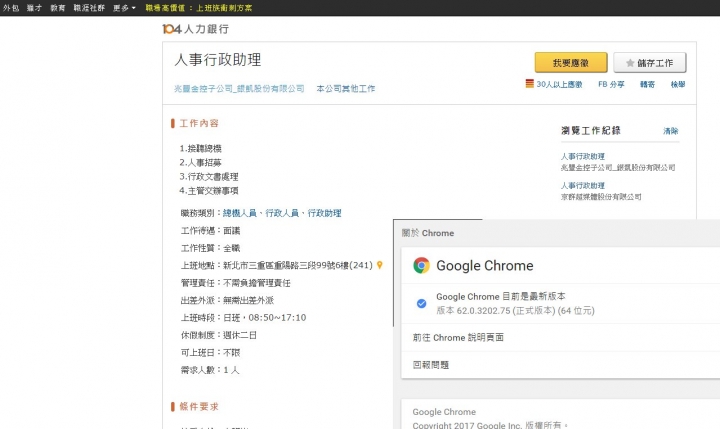Save this job with 儲存工作

[650, 62]
